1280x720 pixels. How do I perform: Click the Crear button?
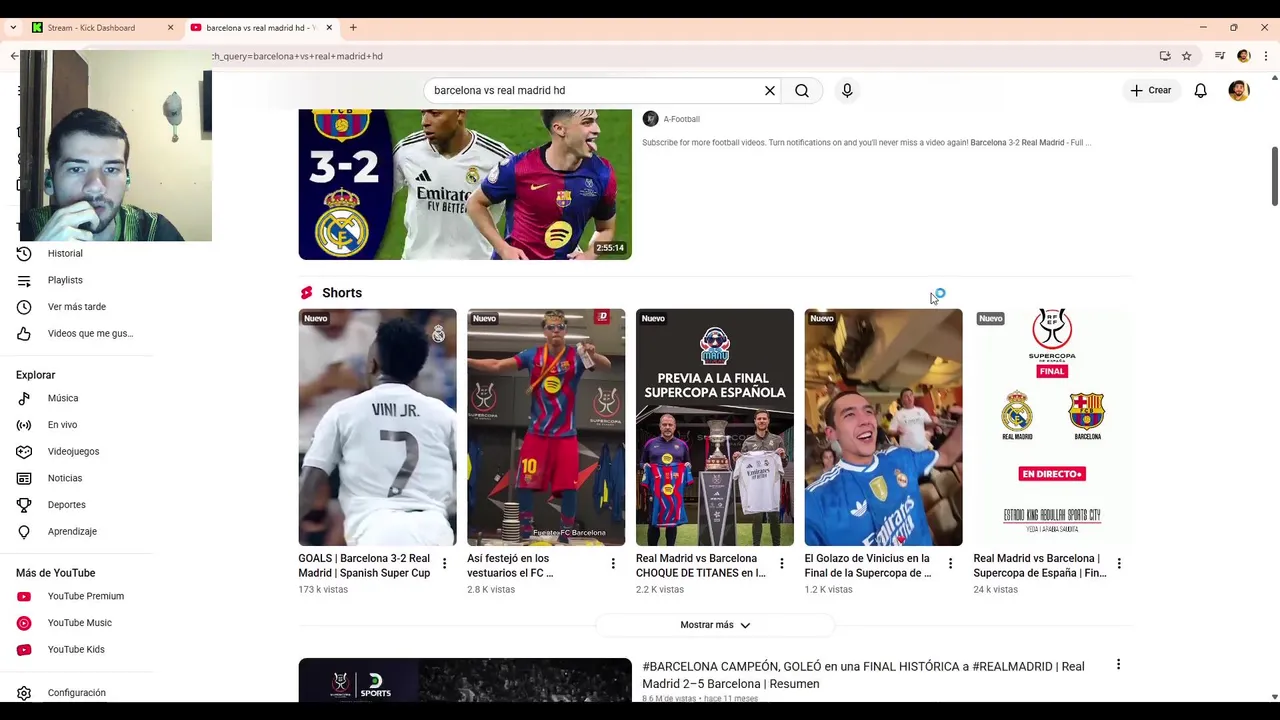[1150, 90]
